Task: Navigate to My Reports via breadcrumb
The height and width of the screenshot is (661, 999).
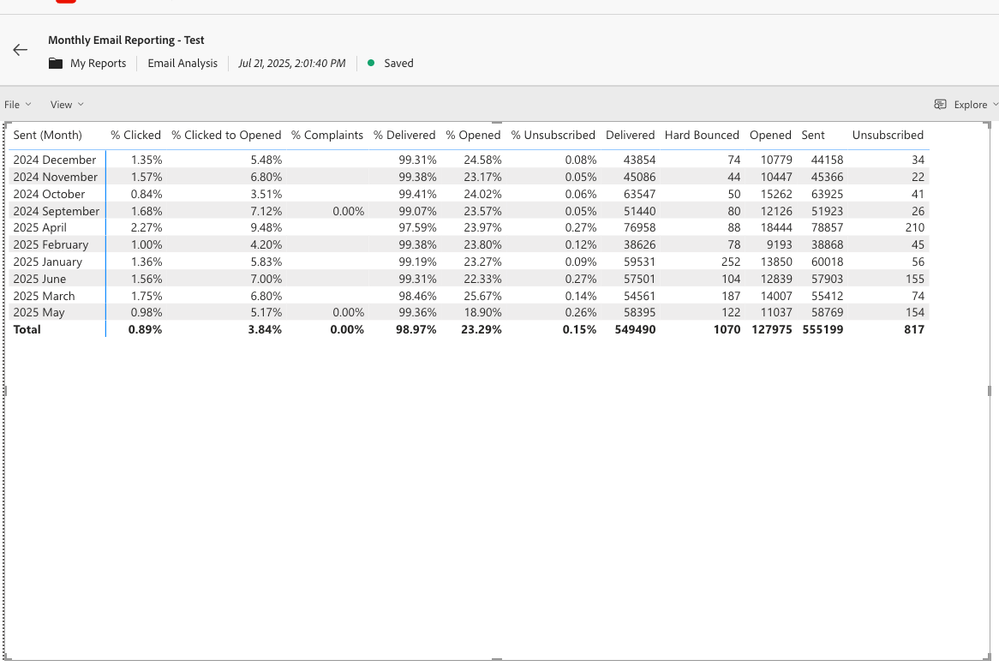Action: tap(96, 63)
